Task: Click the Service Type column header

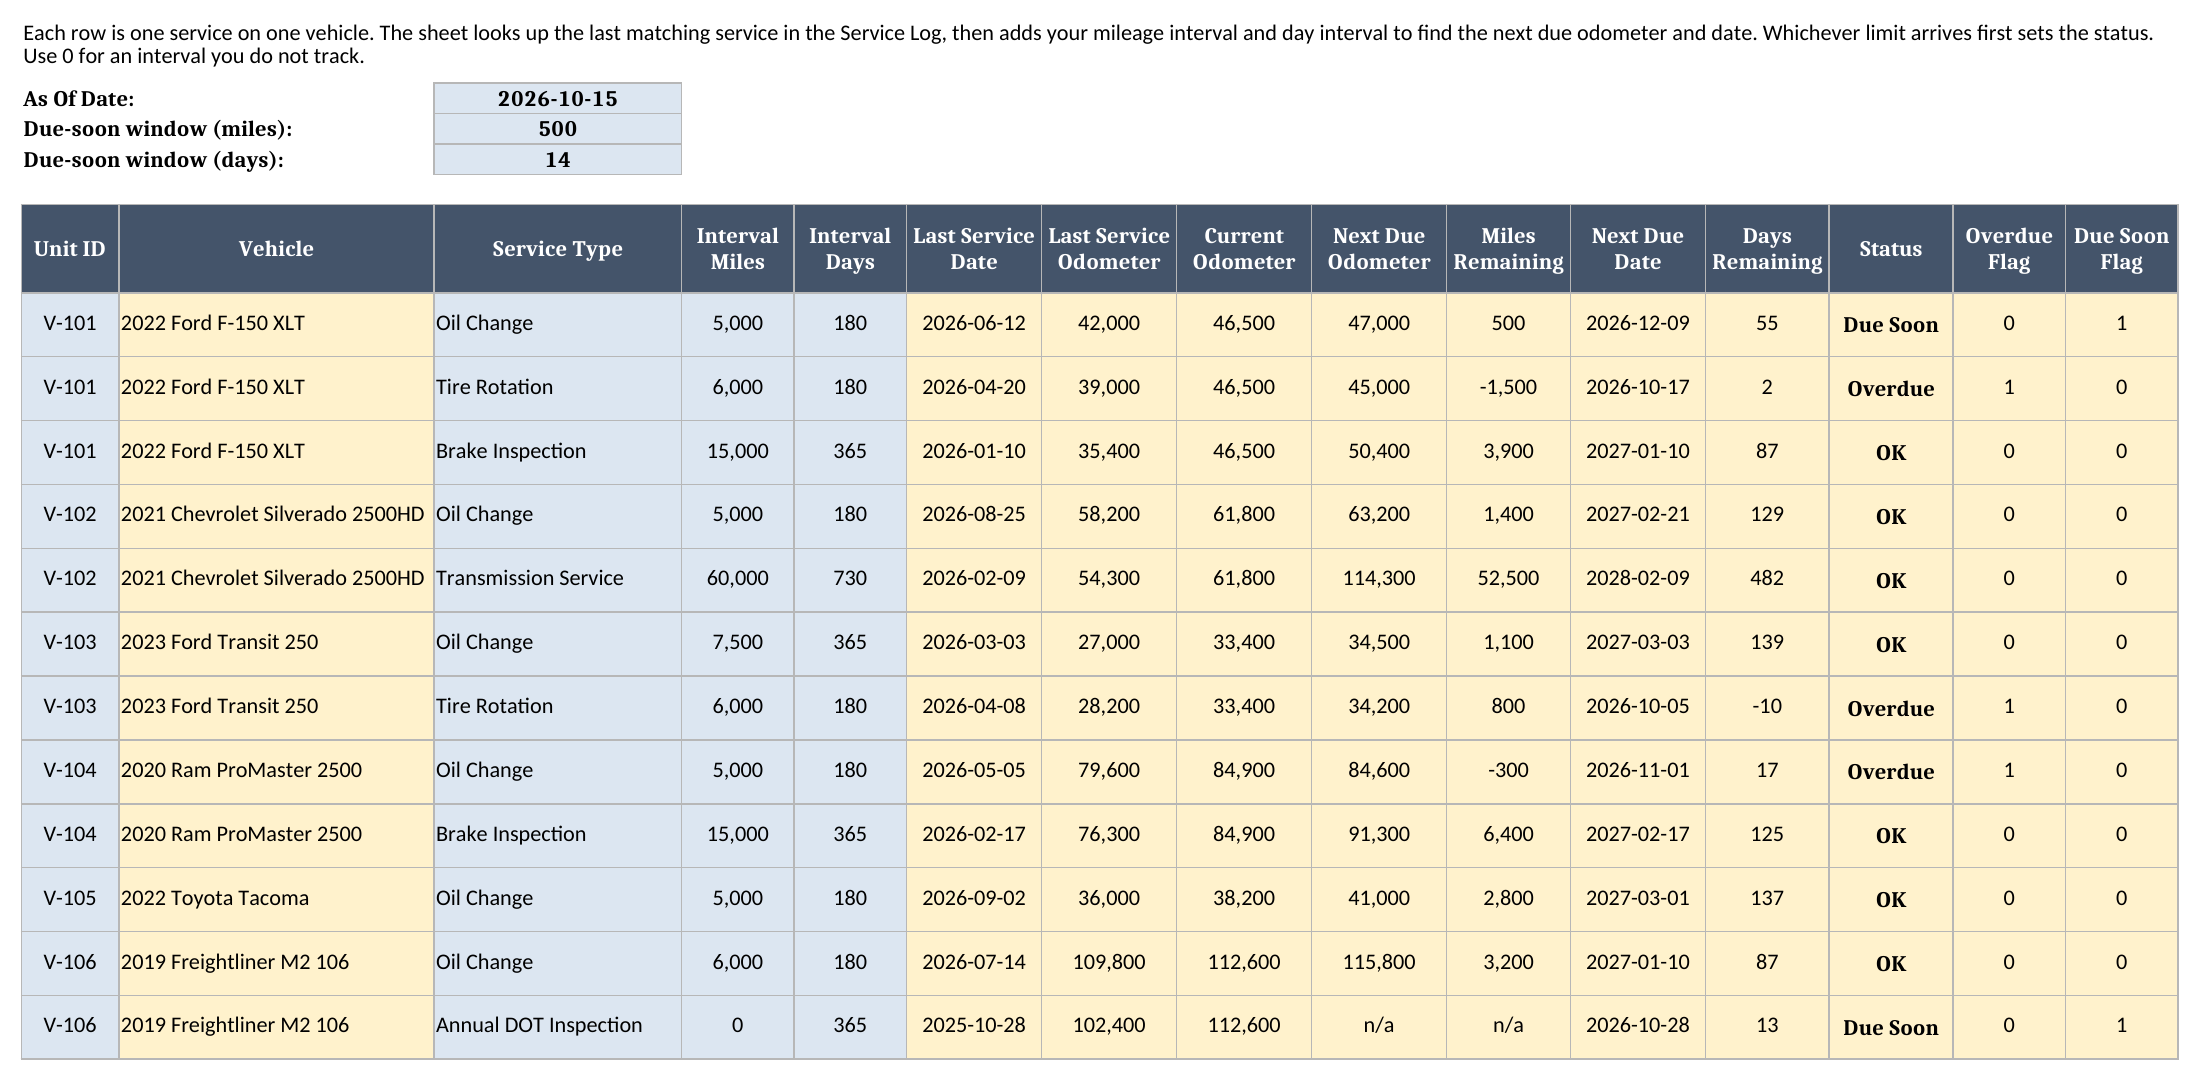Action: pyautogui.click(x=557, y=249)
